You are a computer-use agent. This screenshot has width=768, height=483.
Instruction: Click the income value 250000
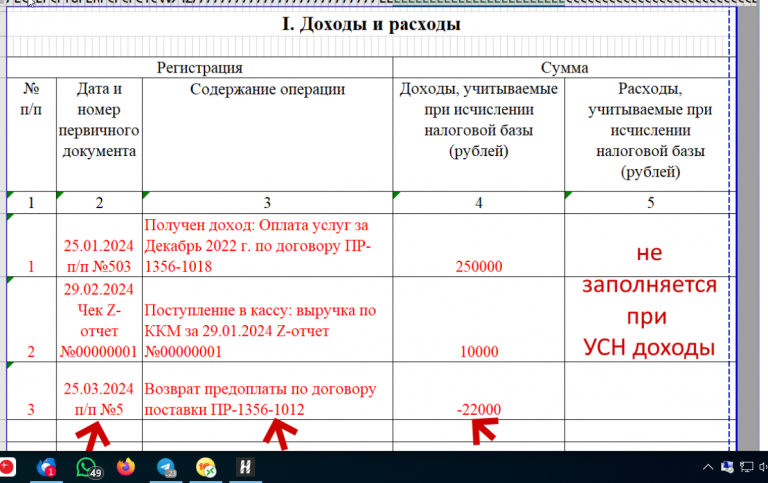click(479, 266)
